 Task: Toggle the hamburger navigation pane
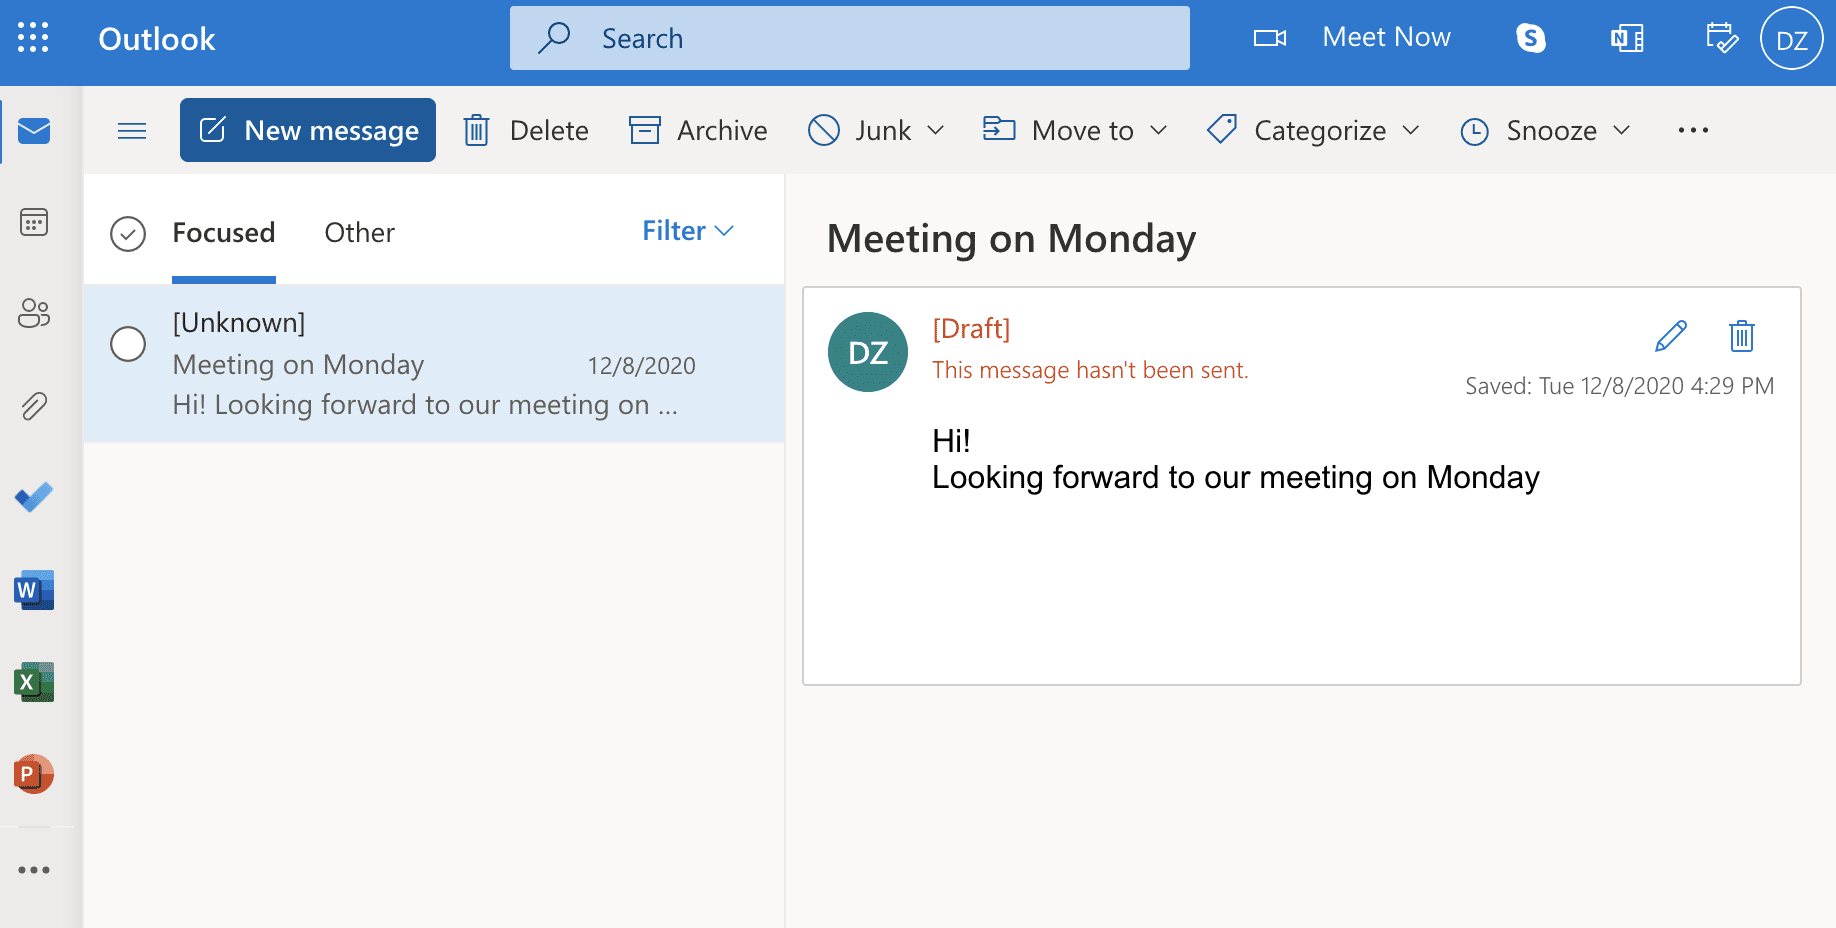pos(132,131)
